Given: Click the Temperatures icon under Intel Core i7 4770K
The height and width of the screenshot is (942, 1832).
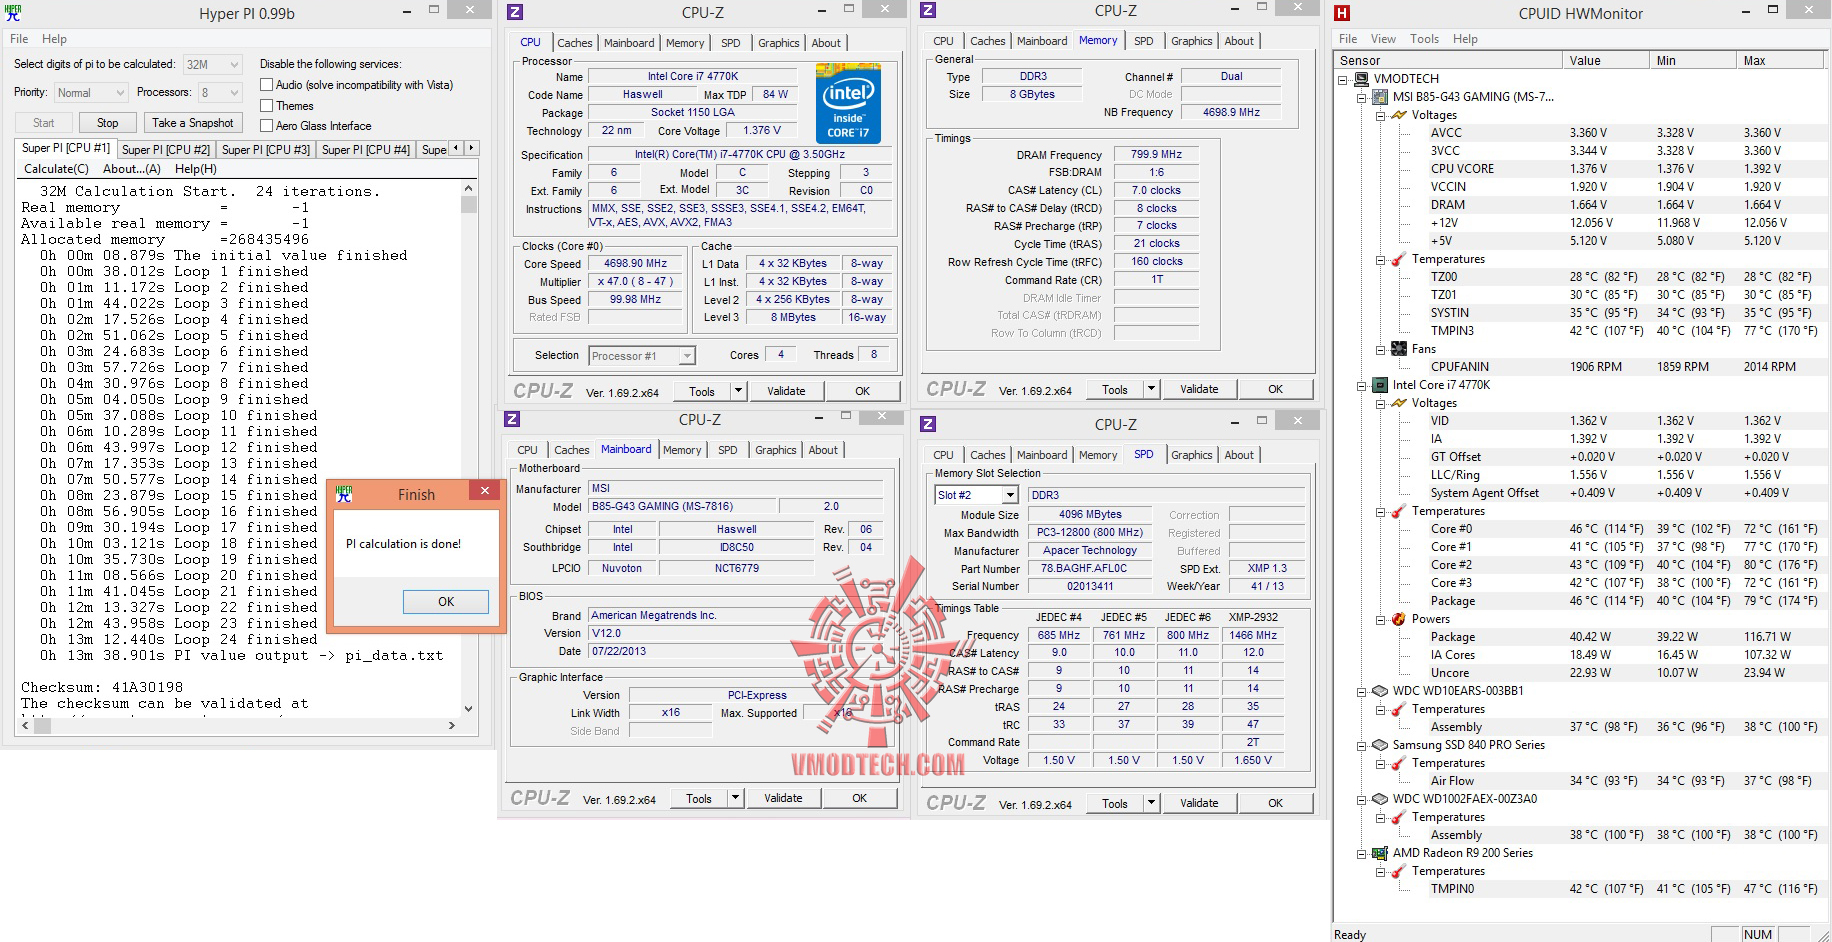Looking at the screenshot, I should tap(1399, 511).
